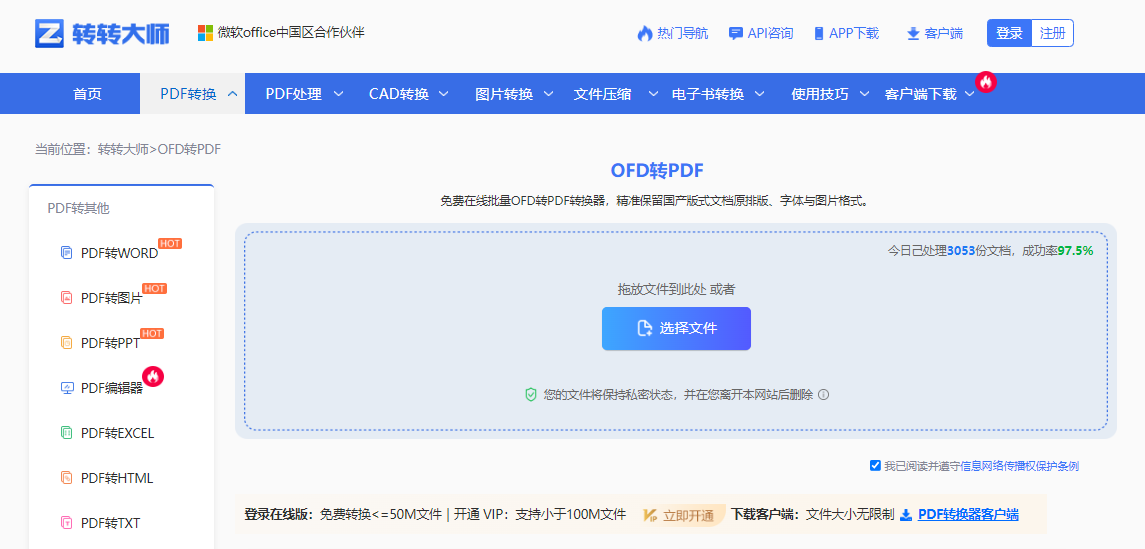Expand the 电子书转换 dropdown chevron

tap(759, 93)
